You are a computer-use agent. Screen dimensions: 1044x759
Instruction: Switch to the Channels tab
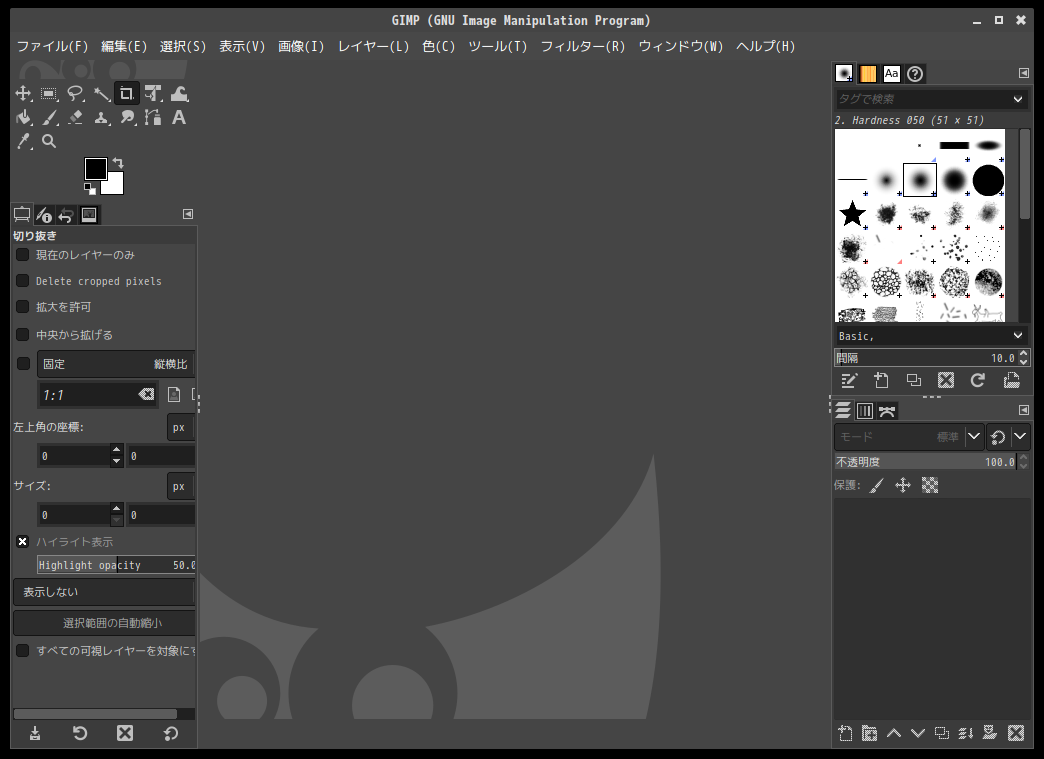pyautogui.click(x=865, y=410)
